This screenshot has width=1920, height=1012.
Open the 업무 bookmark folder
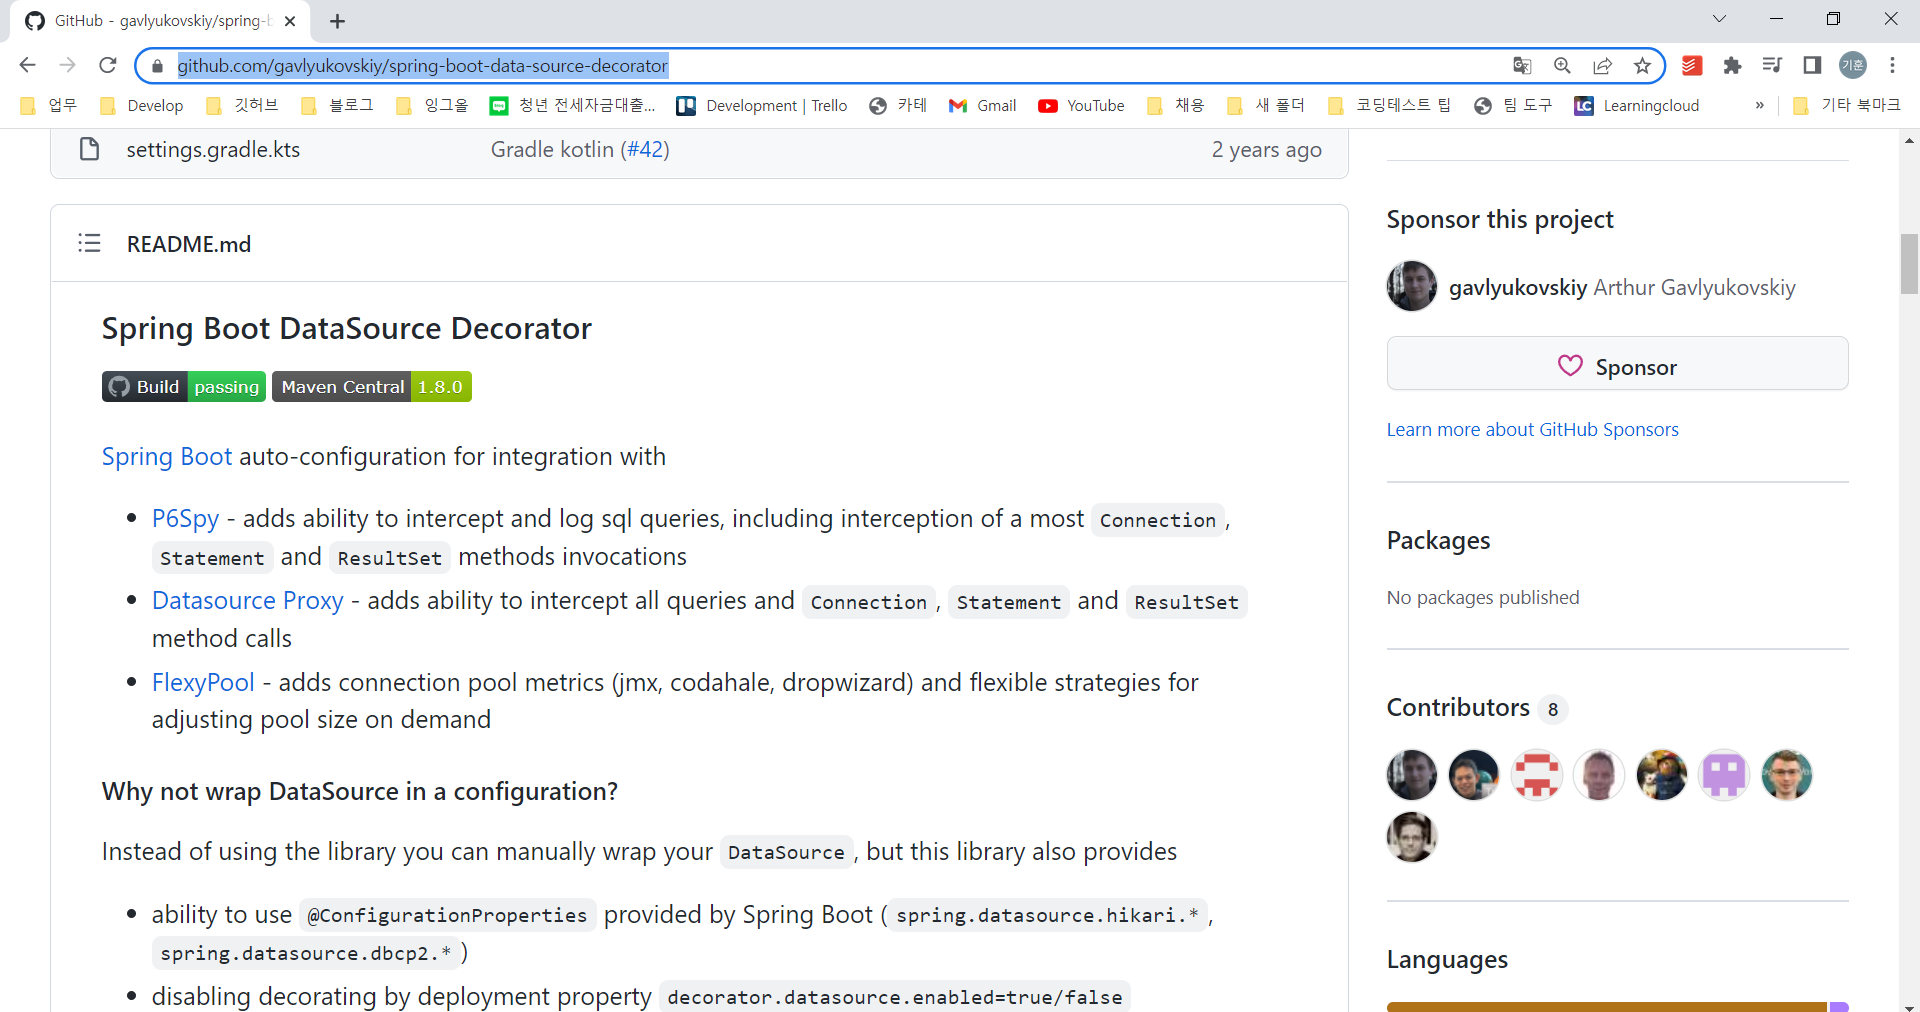[49, 106]
